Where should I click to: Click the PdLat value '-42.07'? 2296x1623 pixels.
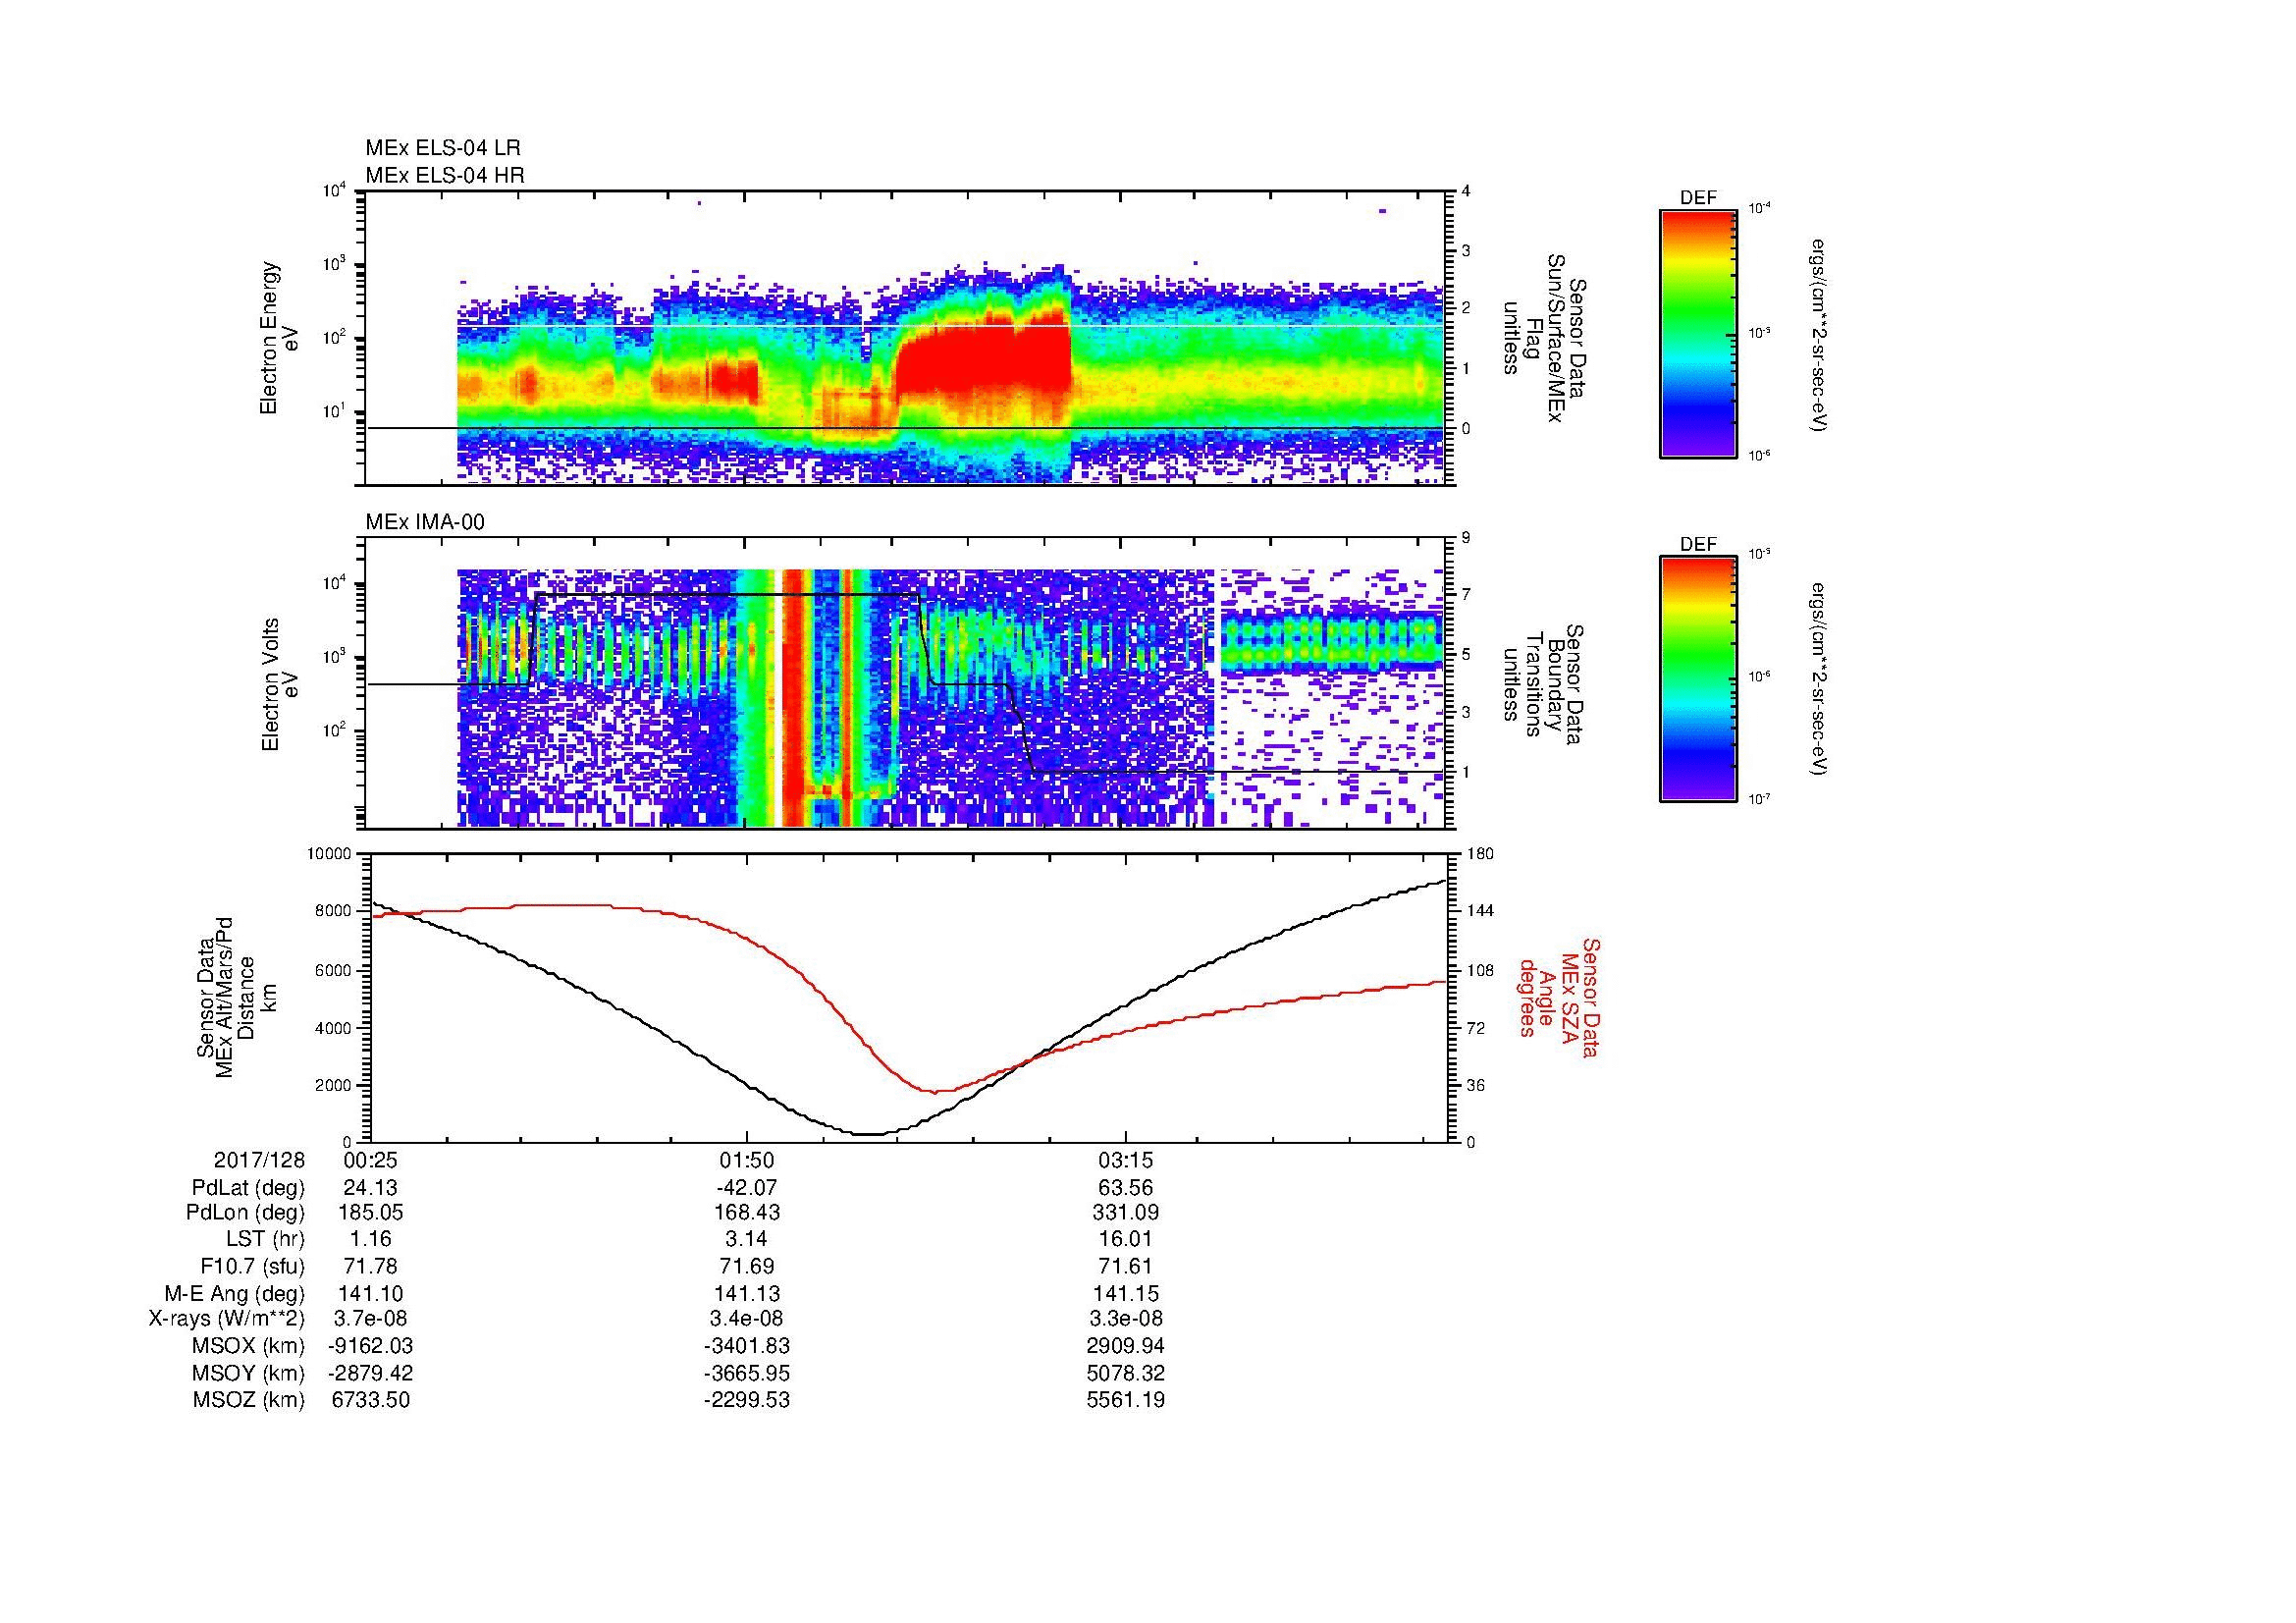tap(746, 1188)
